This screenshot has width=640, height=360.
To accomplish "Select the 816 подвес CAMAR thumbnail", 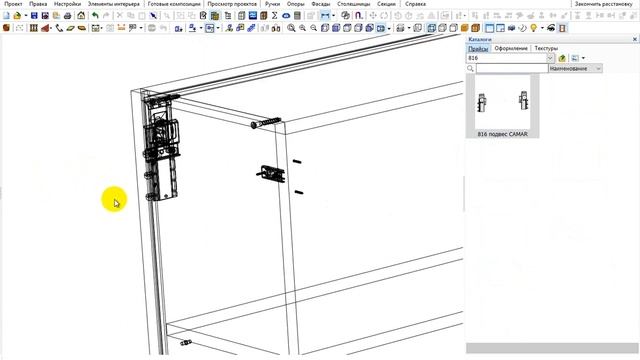I will click(502, 106).
